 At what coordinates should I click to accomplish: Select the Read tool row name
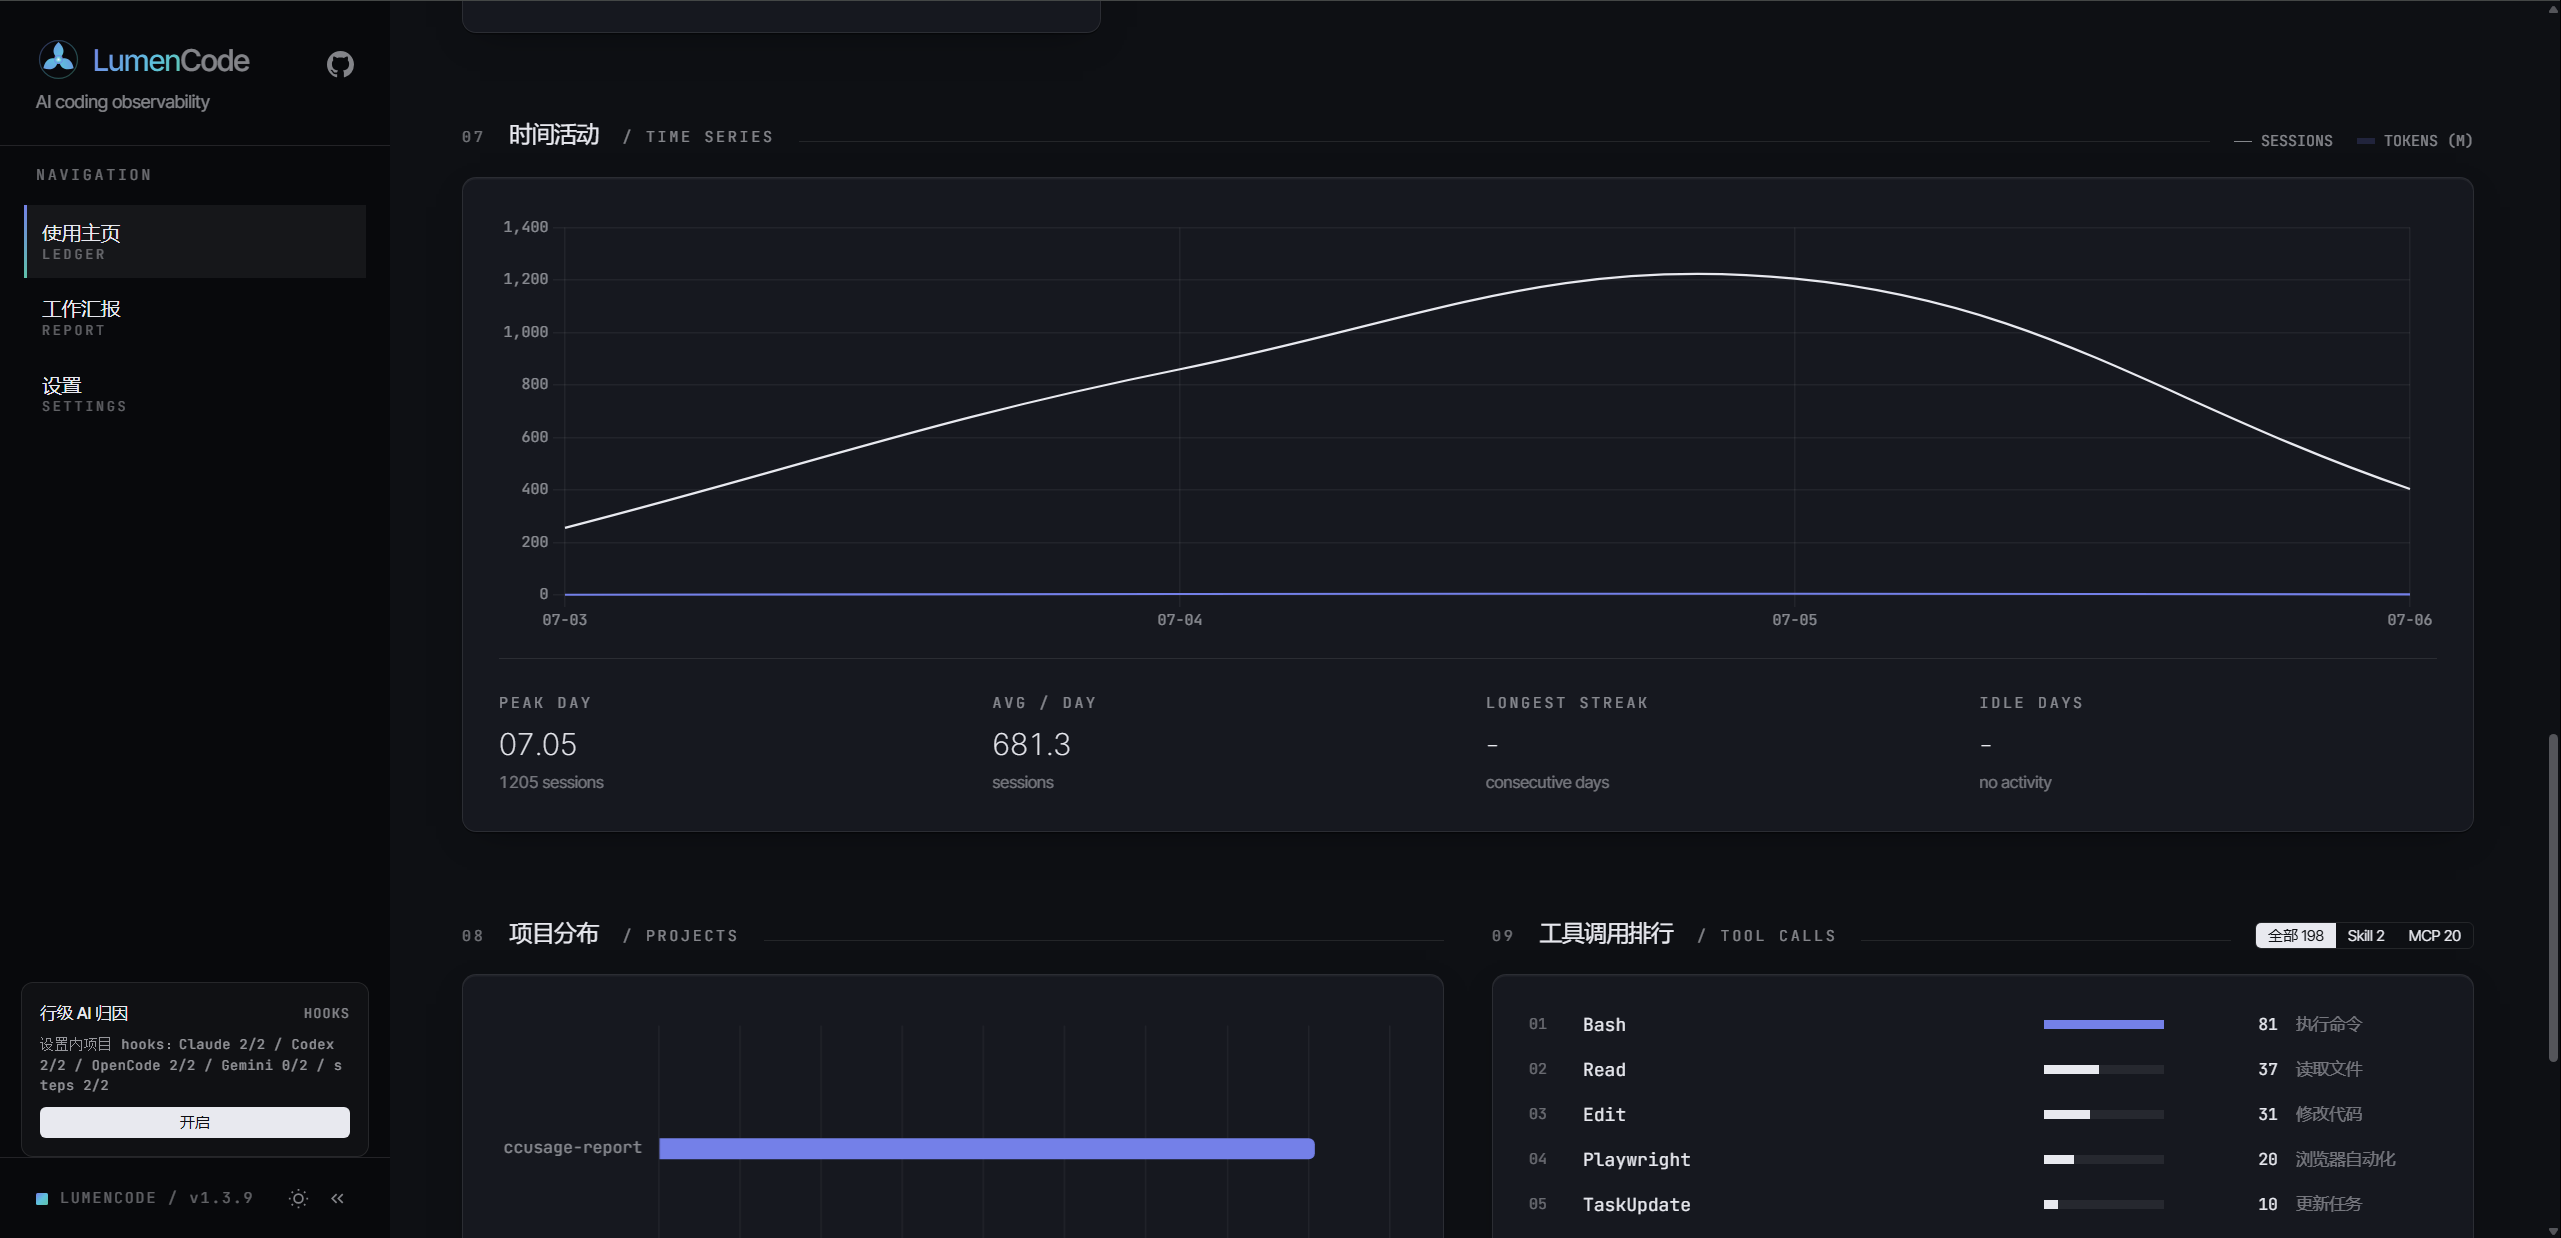pos(1604,1069)
